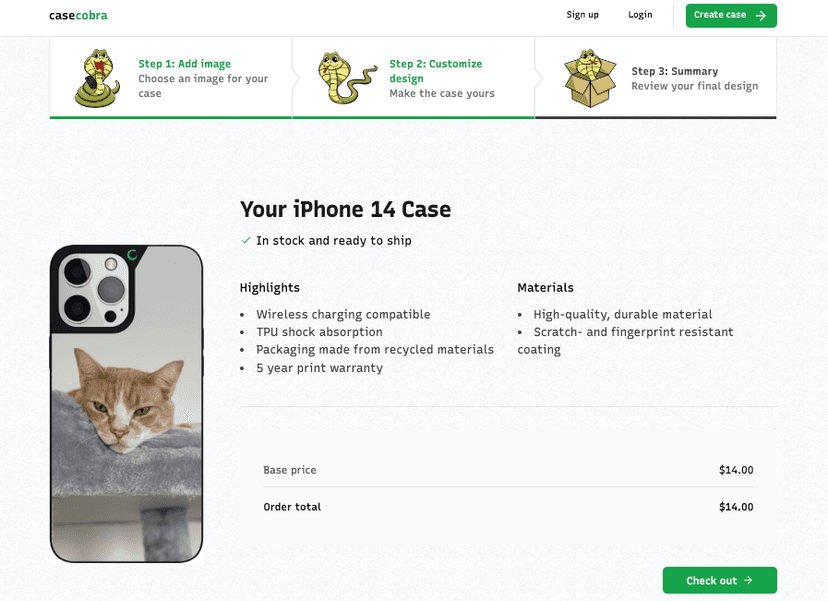Click the Your iPhone 14 Case heading
Screen dimensions: 828x601
345,209
